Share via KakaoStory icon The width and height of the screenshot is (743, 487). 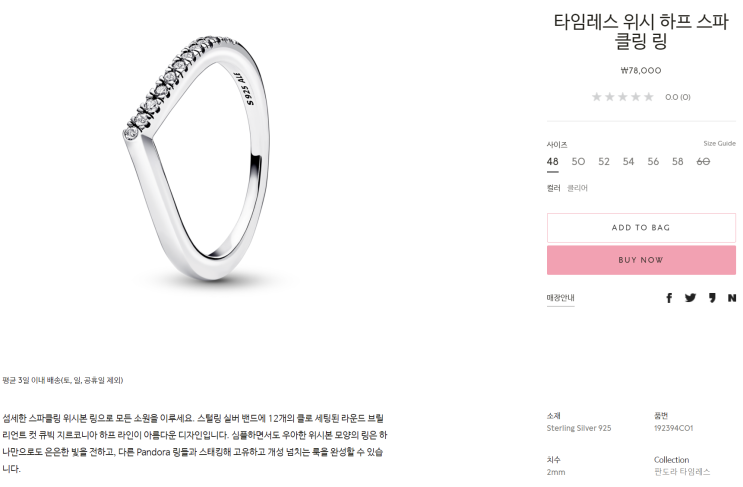(712, 298)
